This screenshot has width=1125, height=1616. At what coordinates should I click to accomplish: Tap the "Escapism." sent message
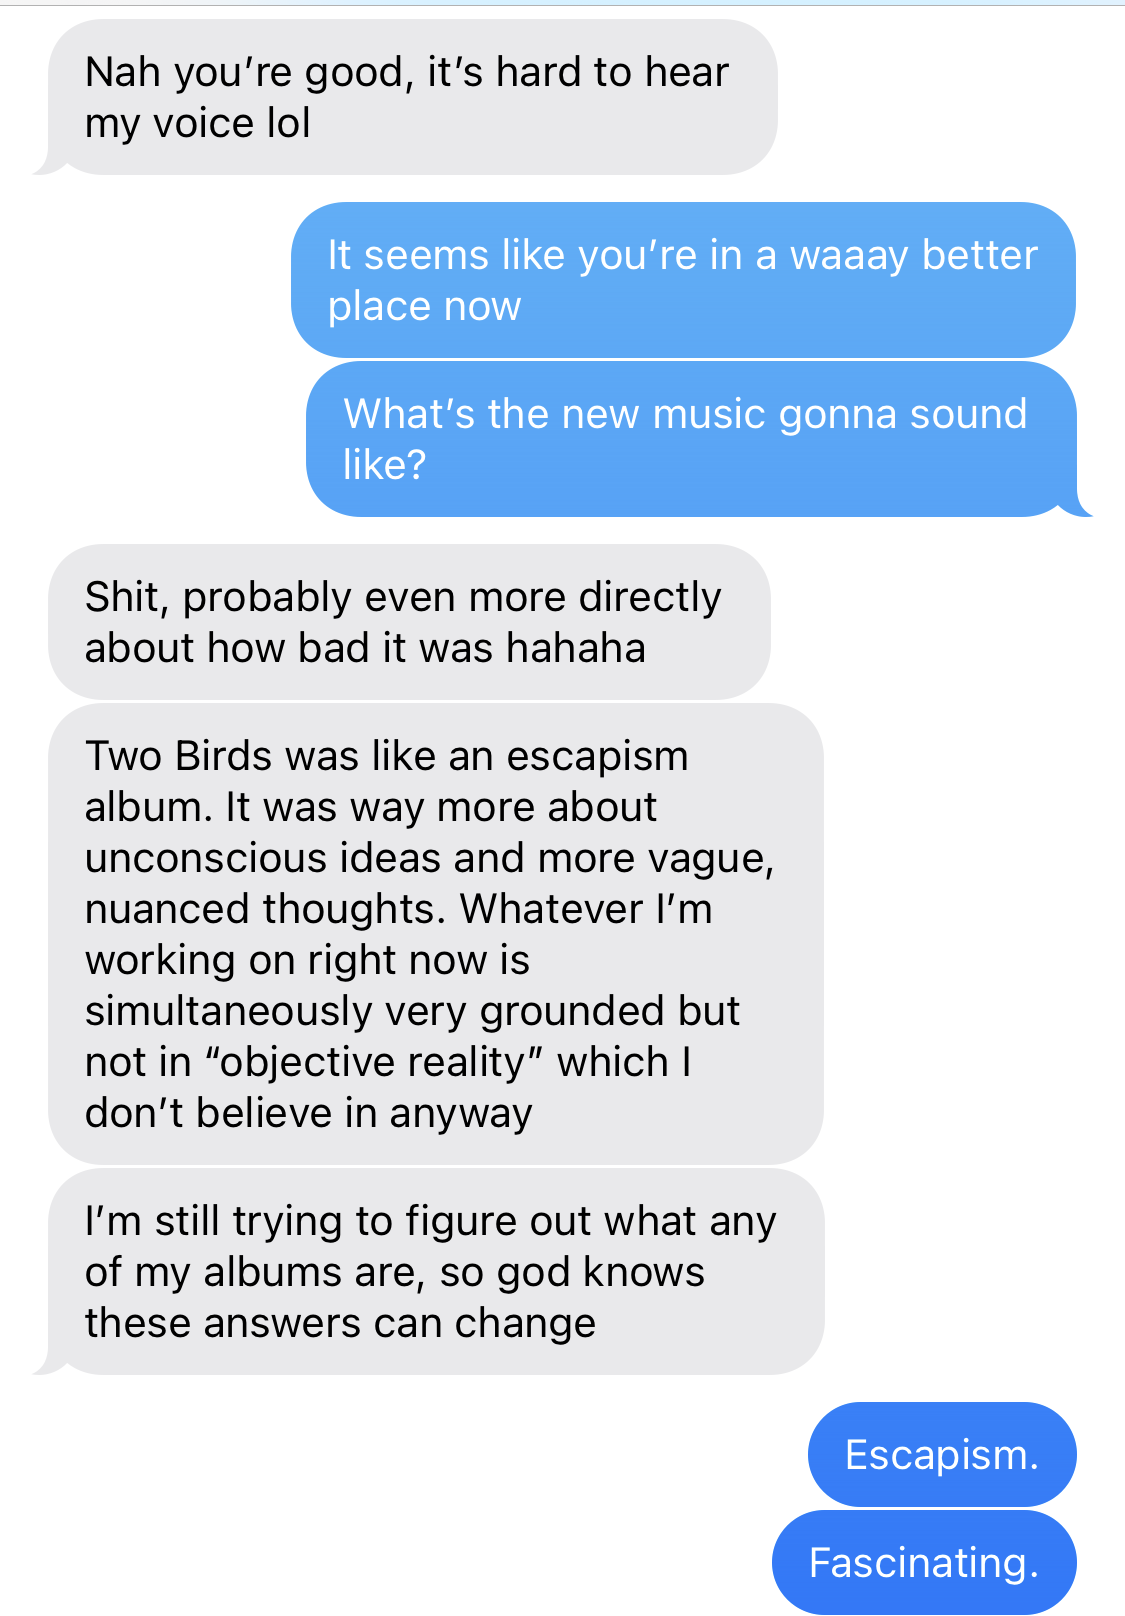click(x=942, y=1454)
